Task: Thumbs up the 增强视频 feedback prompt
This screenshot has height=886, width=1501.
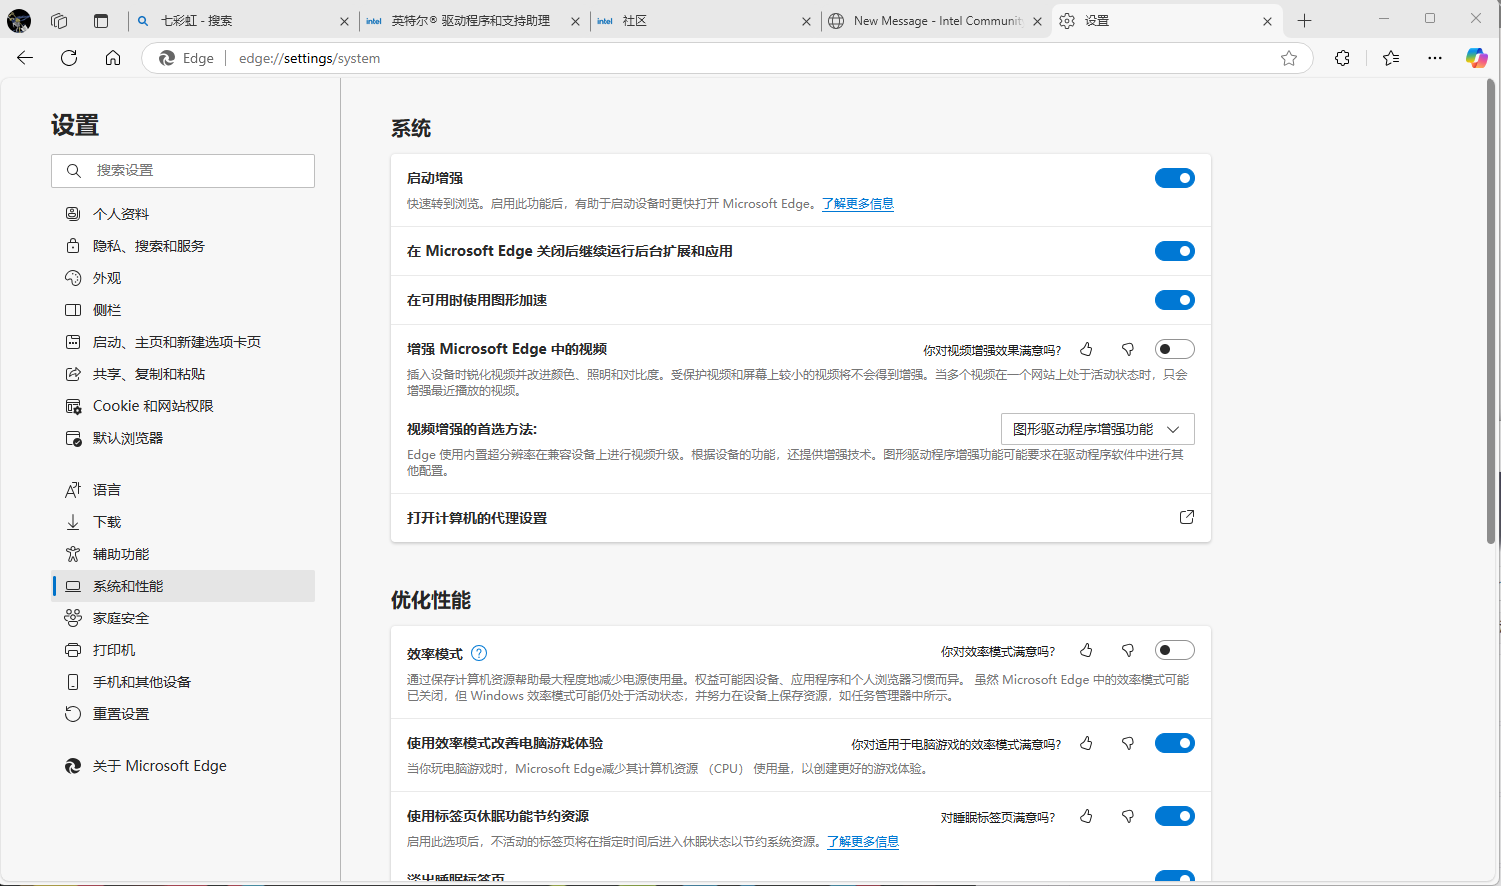Action: tap(1086, 349)
